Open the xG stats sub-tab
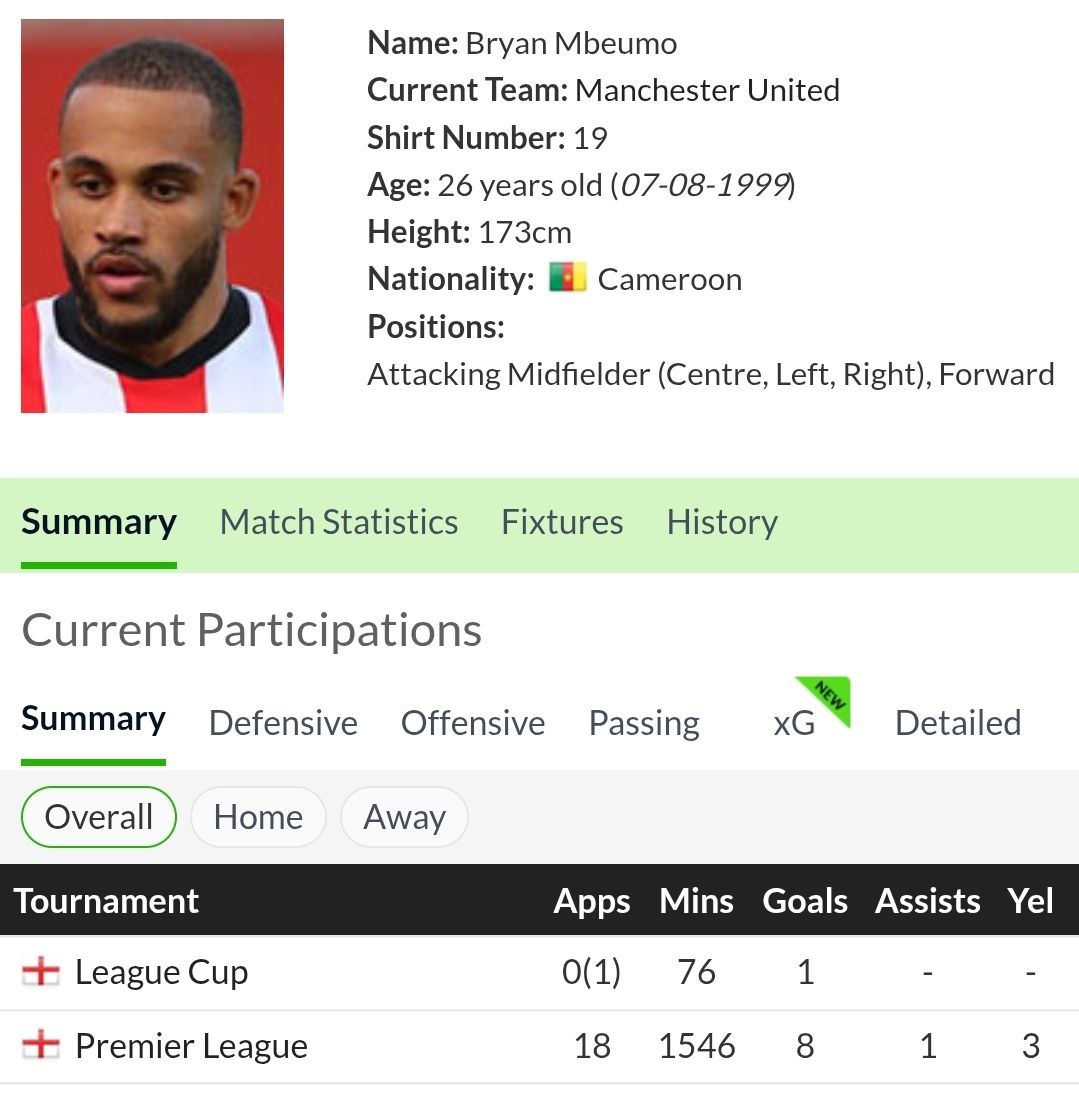Screen dimensions: 1079x1098 pos(794,724)
